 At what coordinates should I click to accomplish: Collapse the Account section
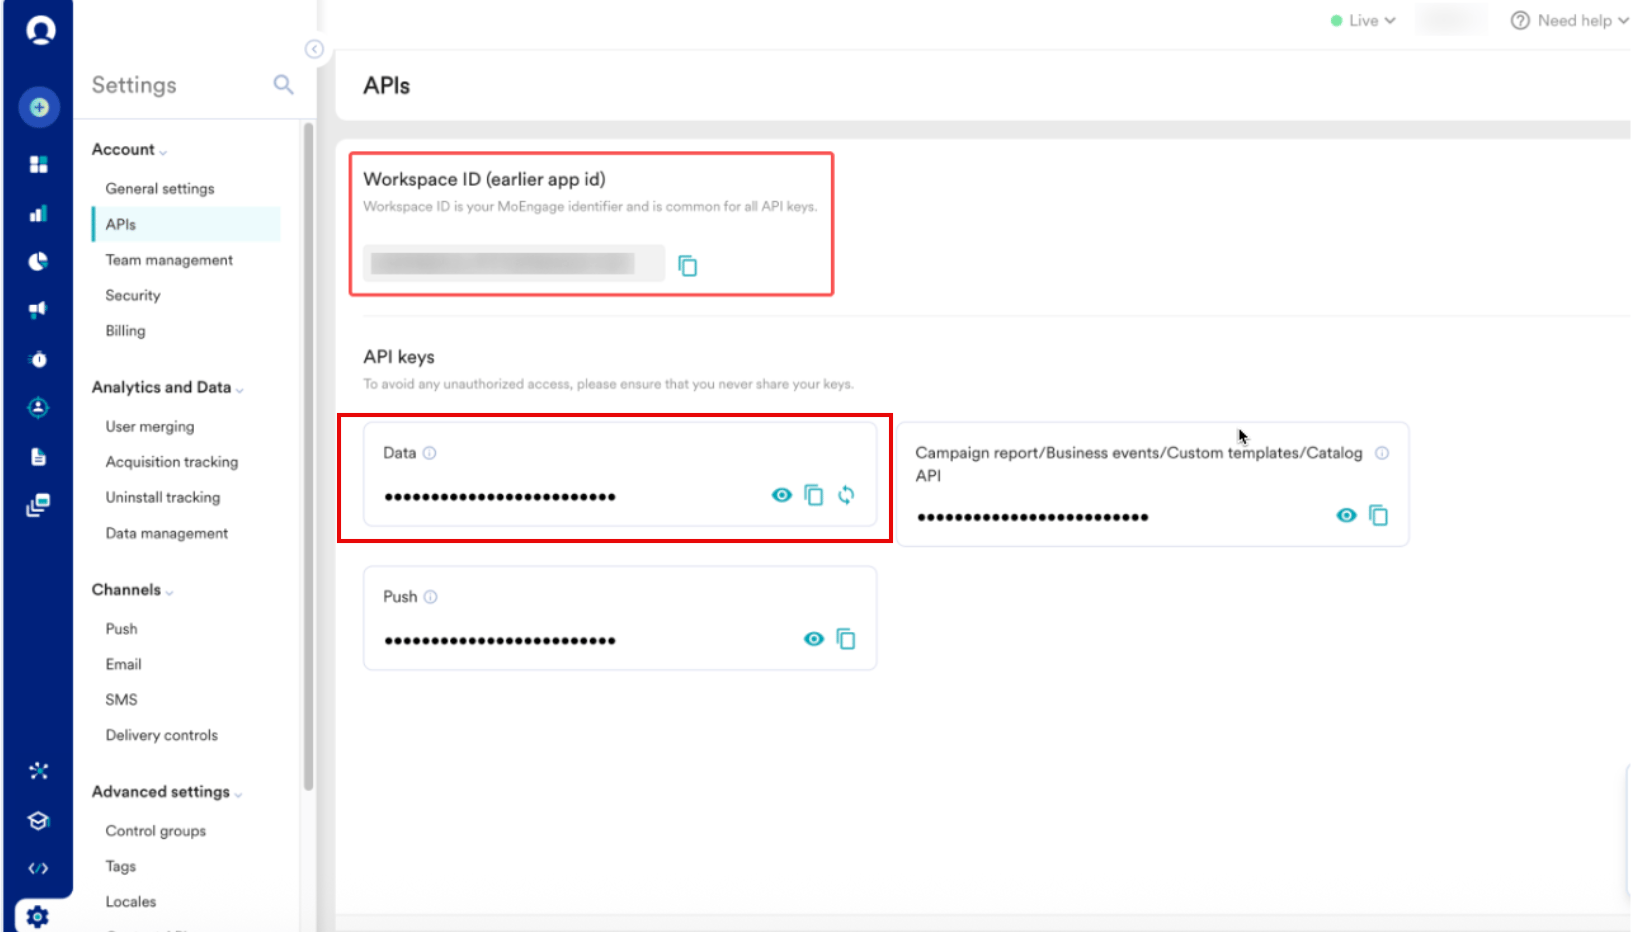point(129,150)
